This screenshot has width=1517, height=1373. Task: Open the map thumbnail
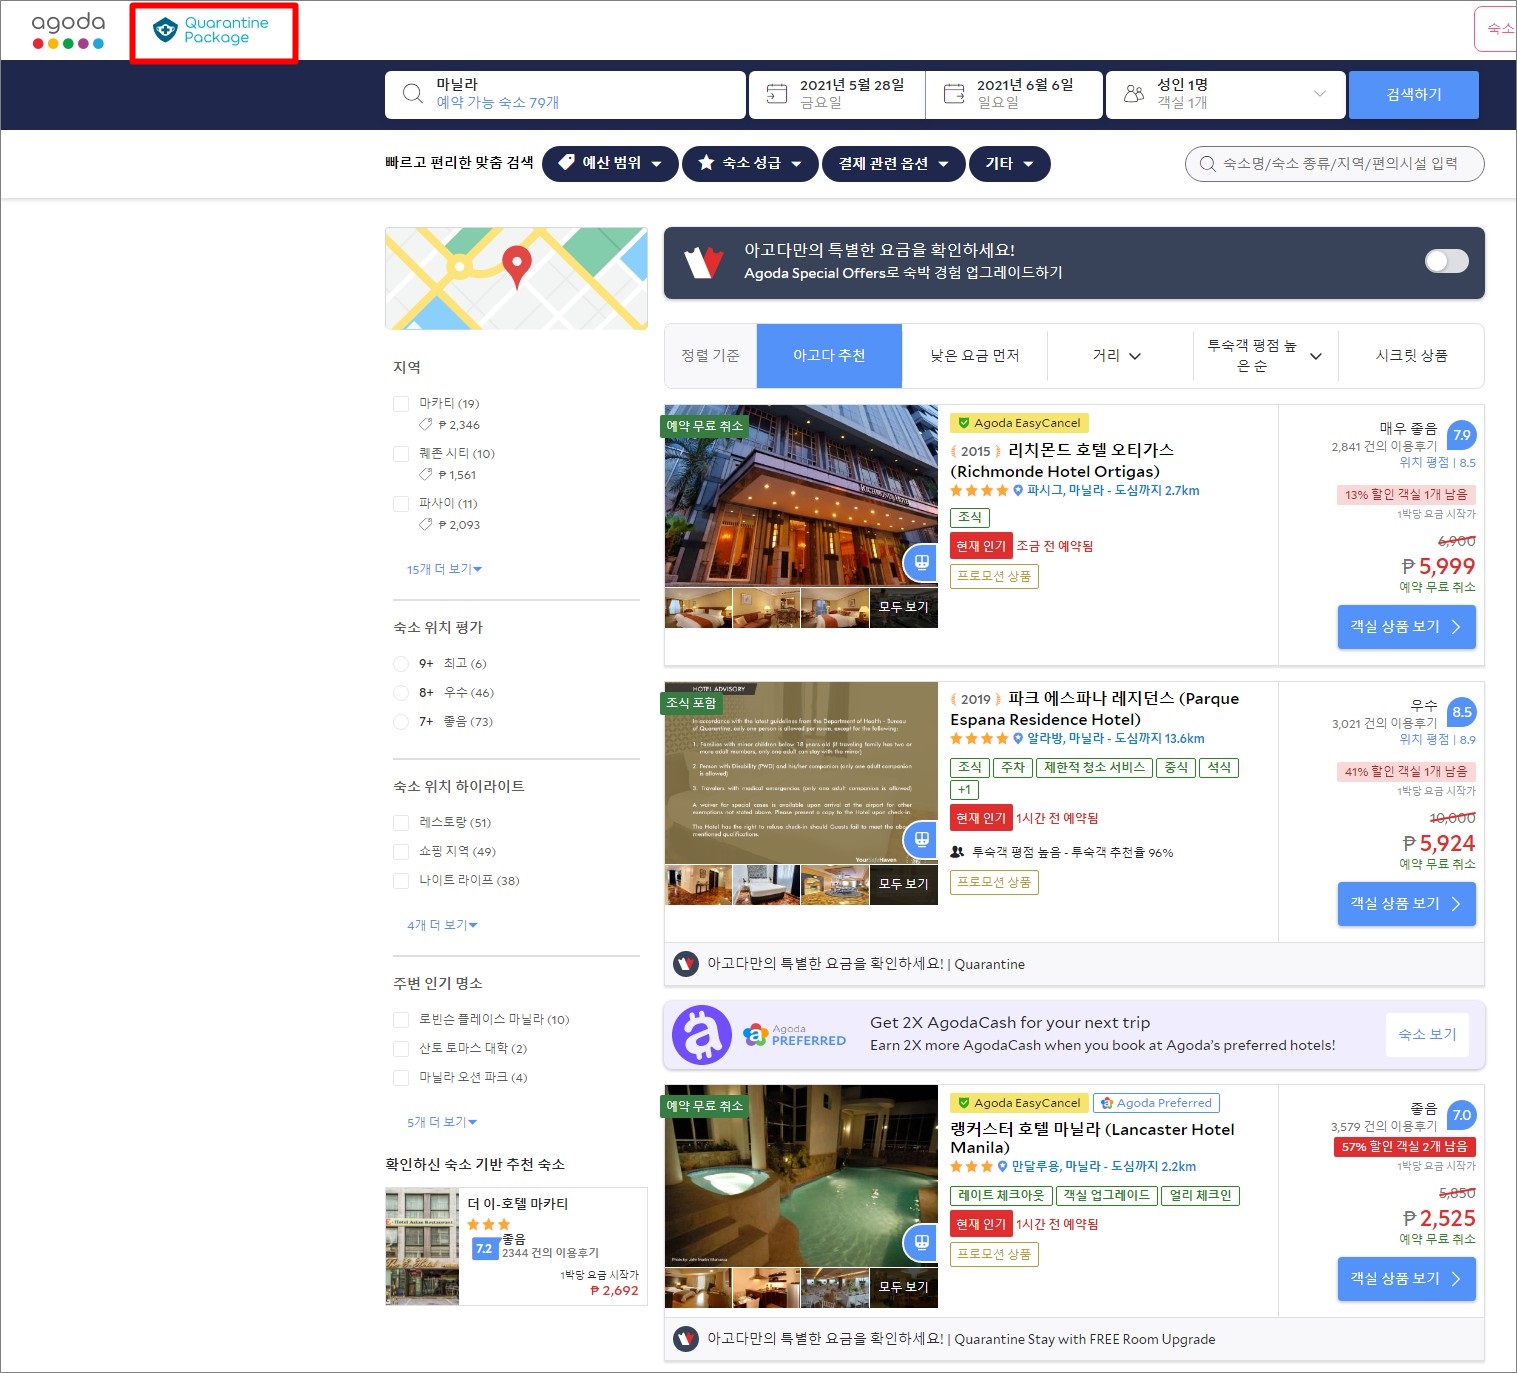[516, 278]
